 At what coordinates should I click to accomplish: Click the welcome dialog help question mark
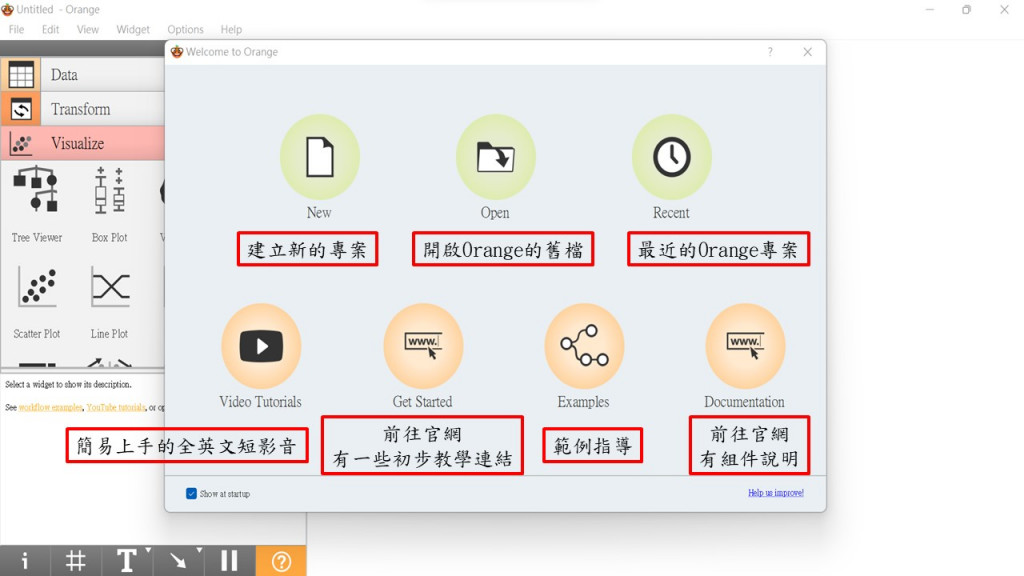pos(770,52)
